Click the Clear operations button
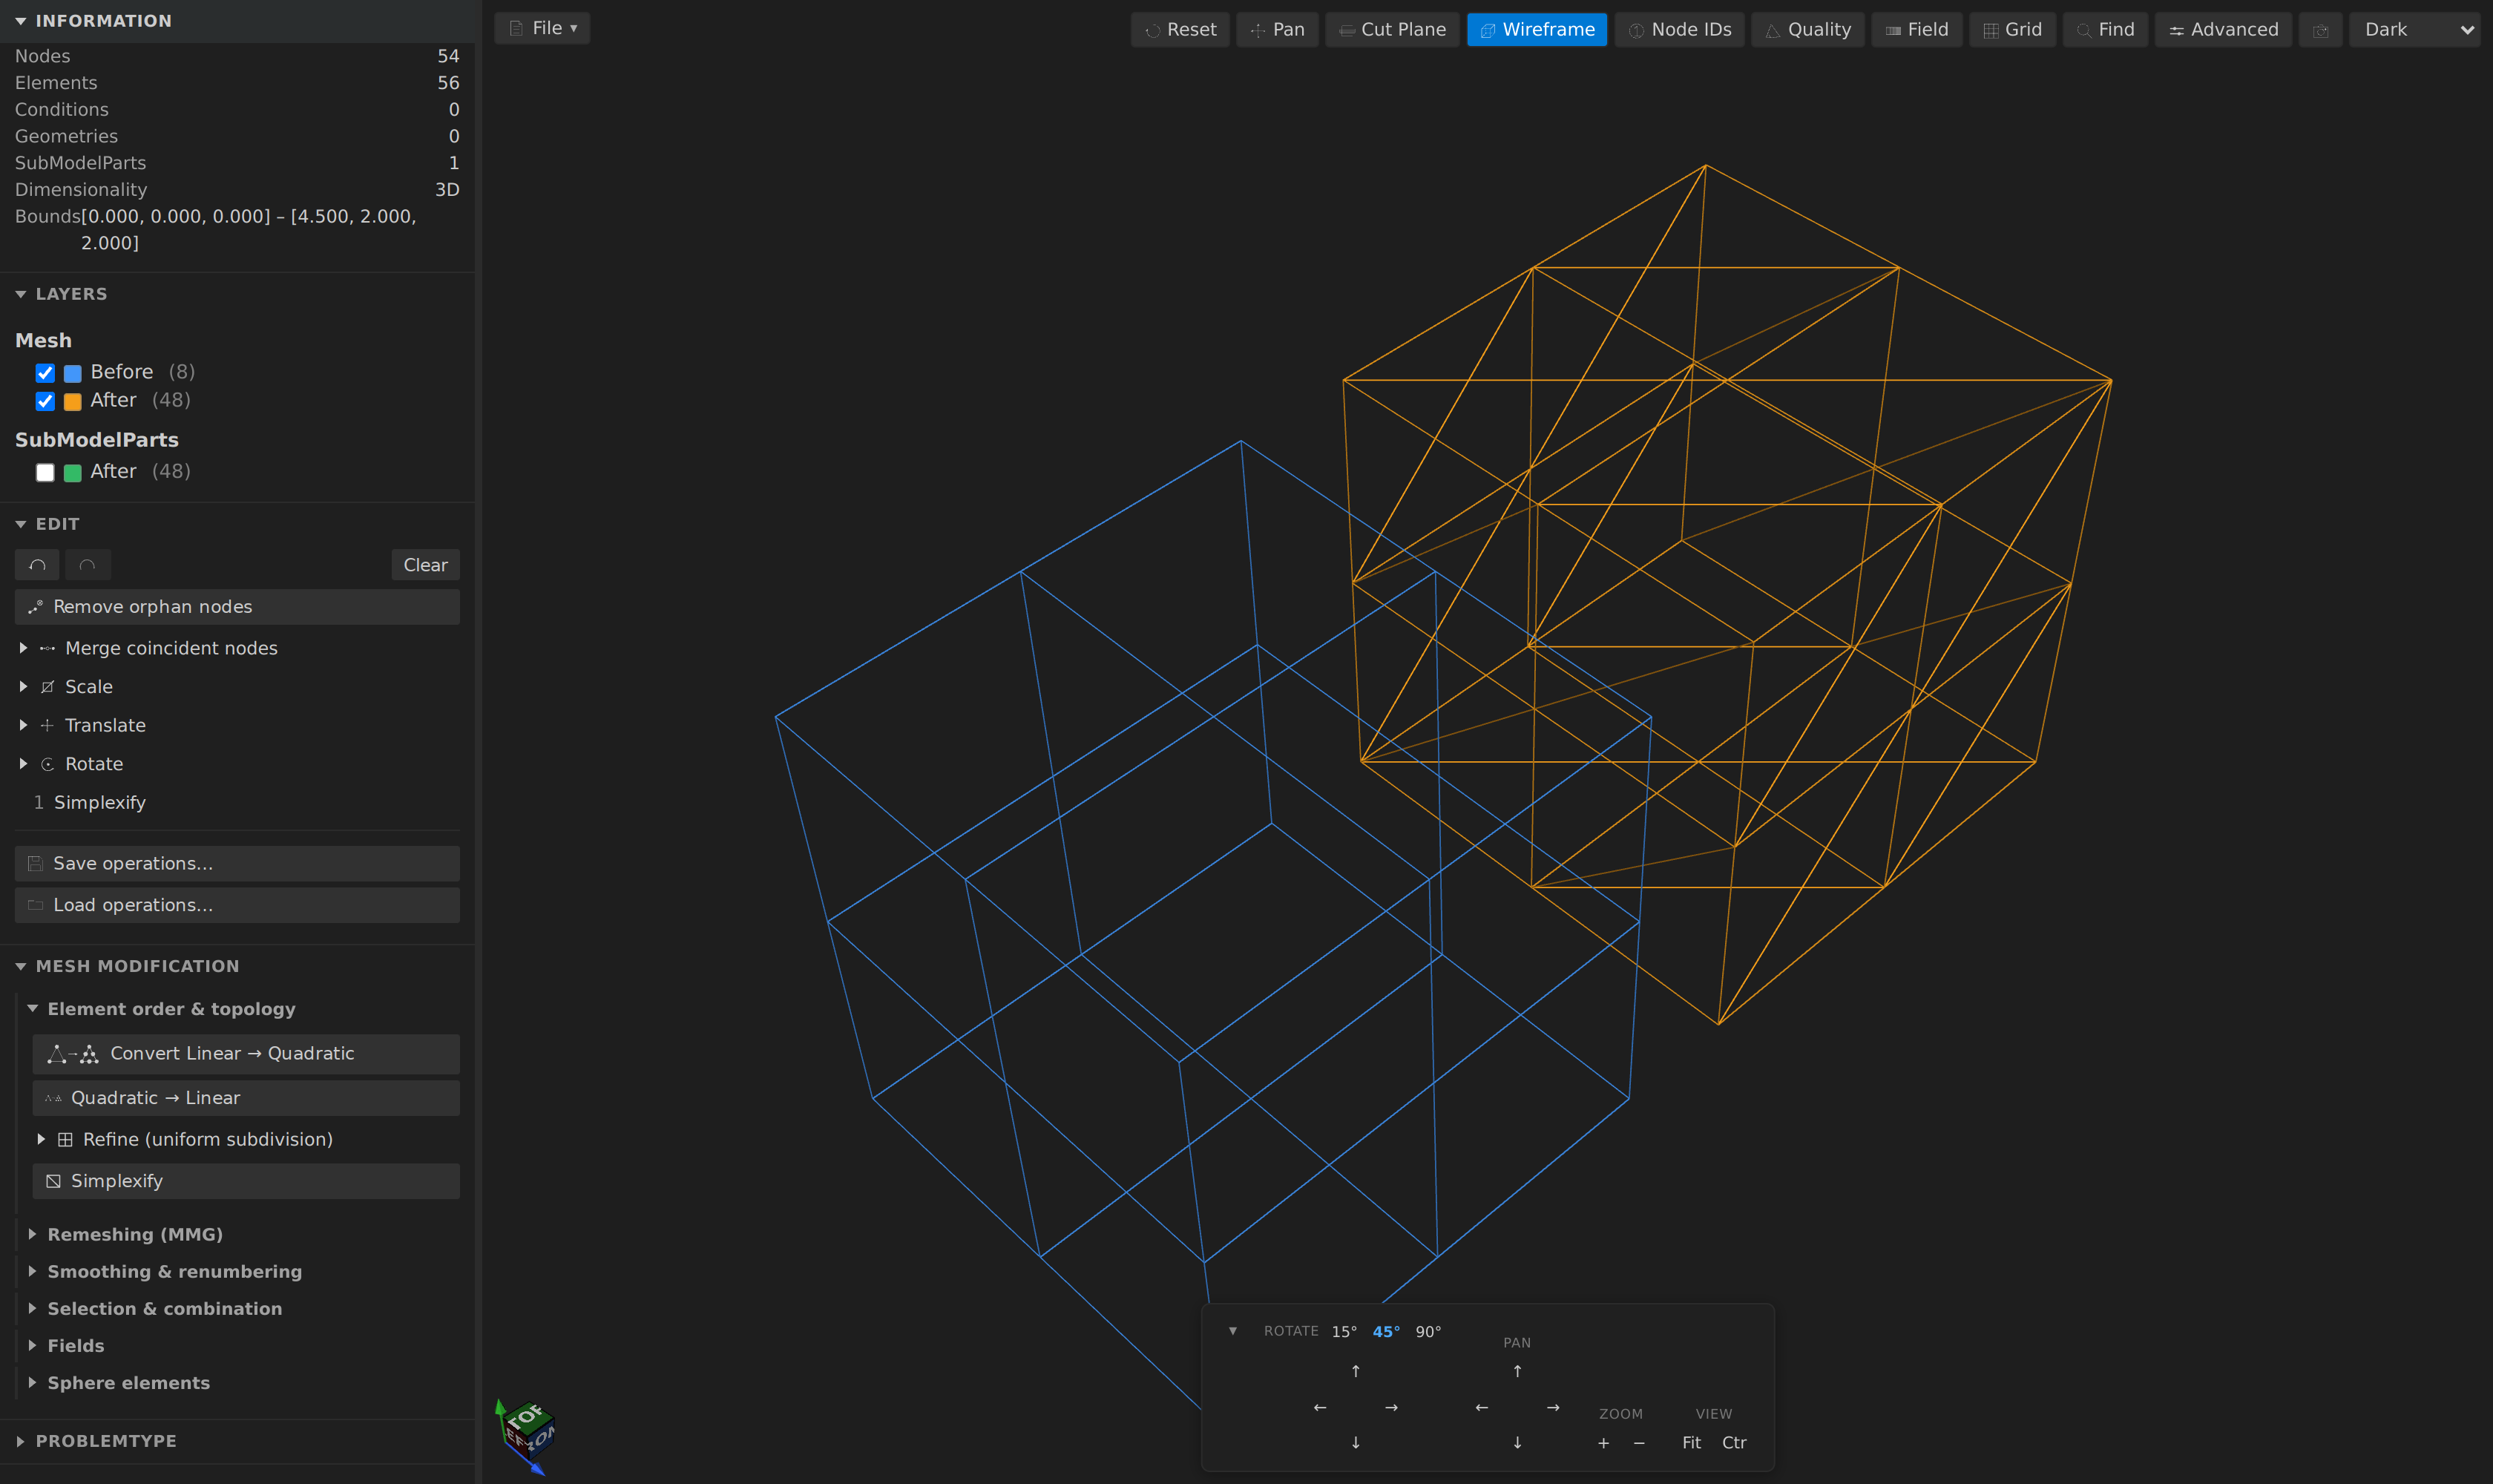 tap(425, 565)
